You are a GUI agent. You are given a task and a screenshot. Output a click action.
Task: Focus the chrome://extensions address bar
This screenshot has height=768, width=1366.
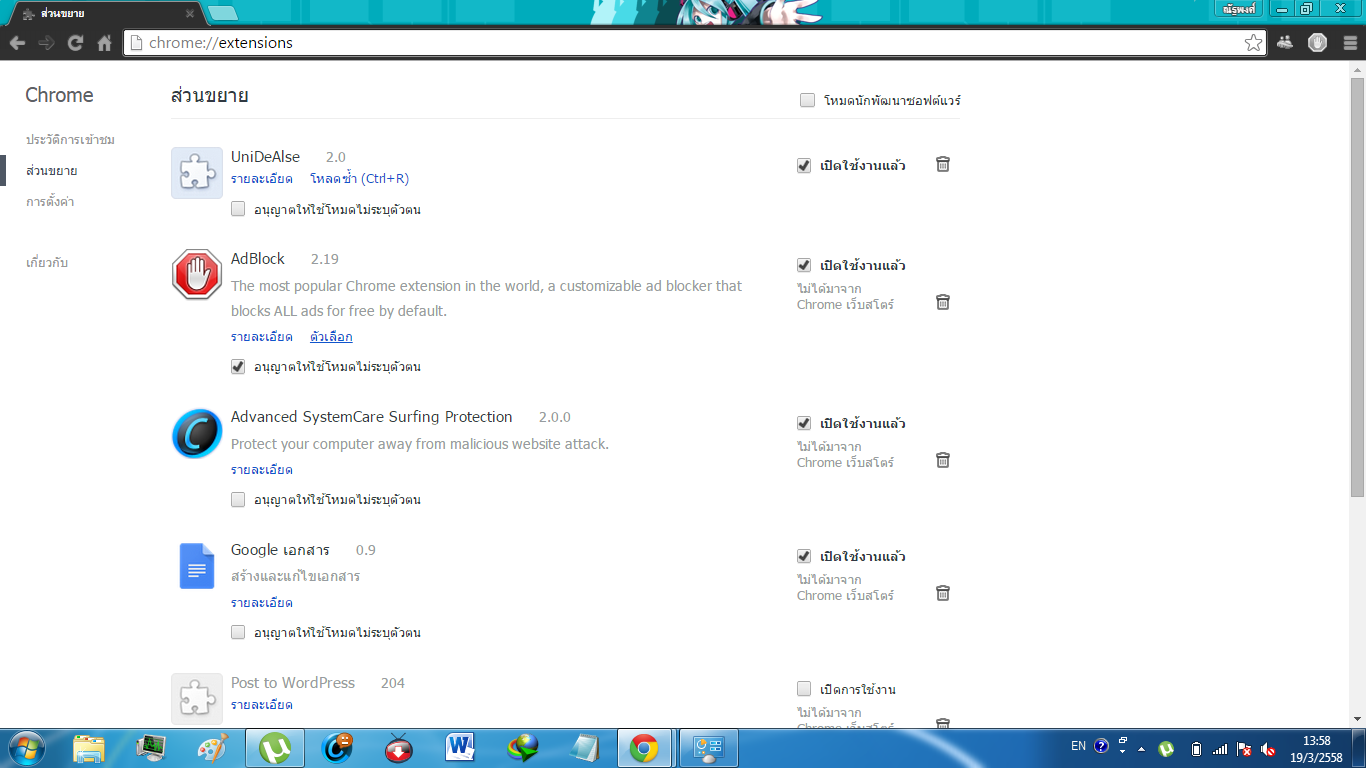click(693, 43)
